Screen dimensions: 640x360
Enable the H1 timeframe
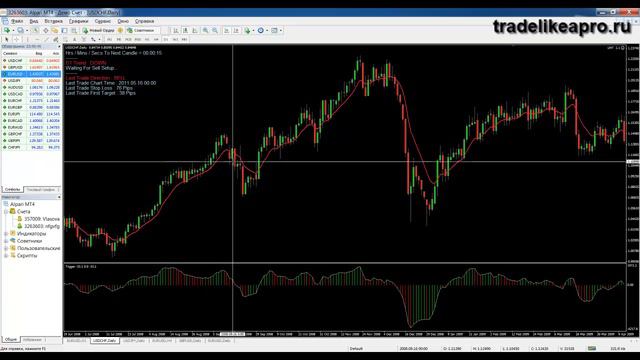147,40
